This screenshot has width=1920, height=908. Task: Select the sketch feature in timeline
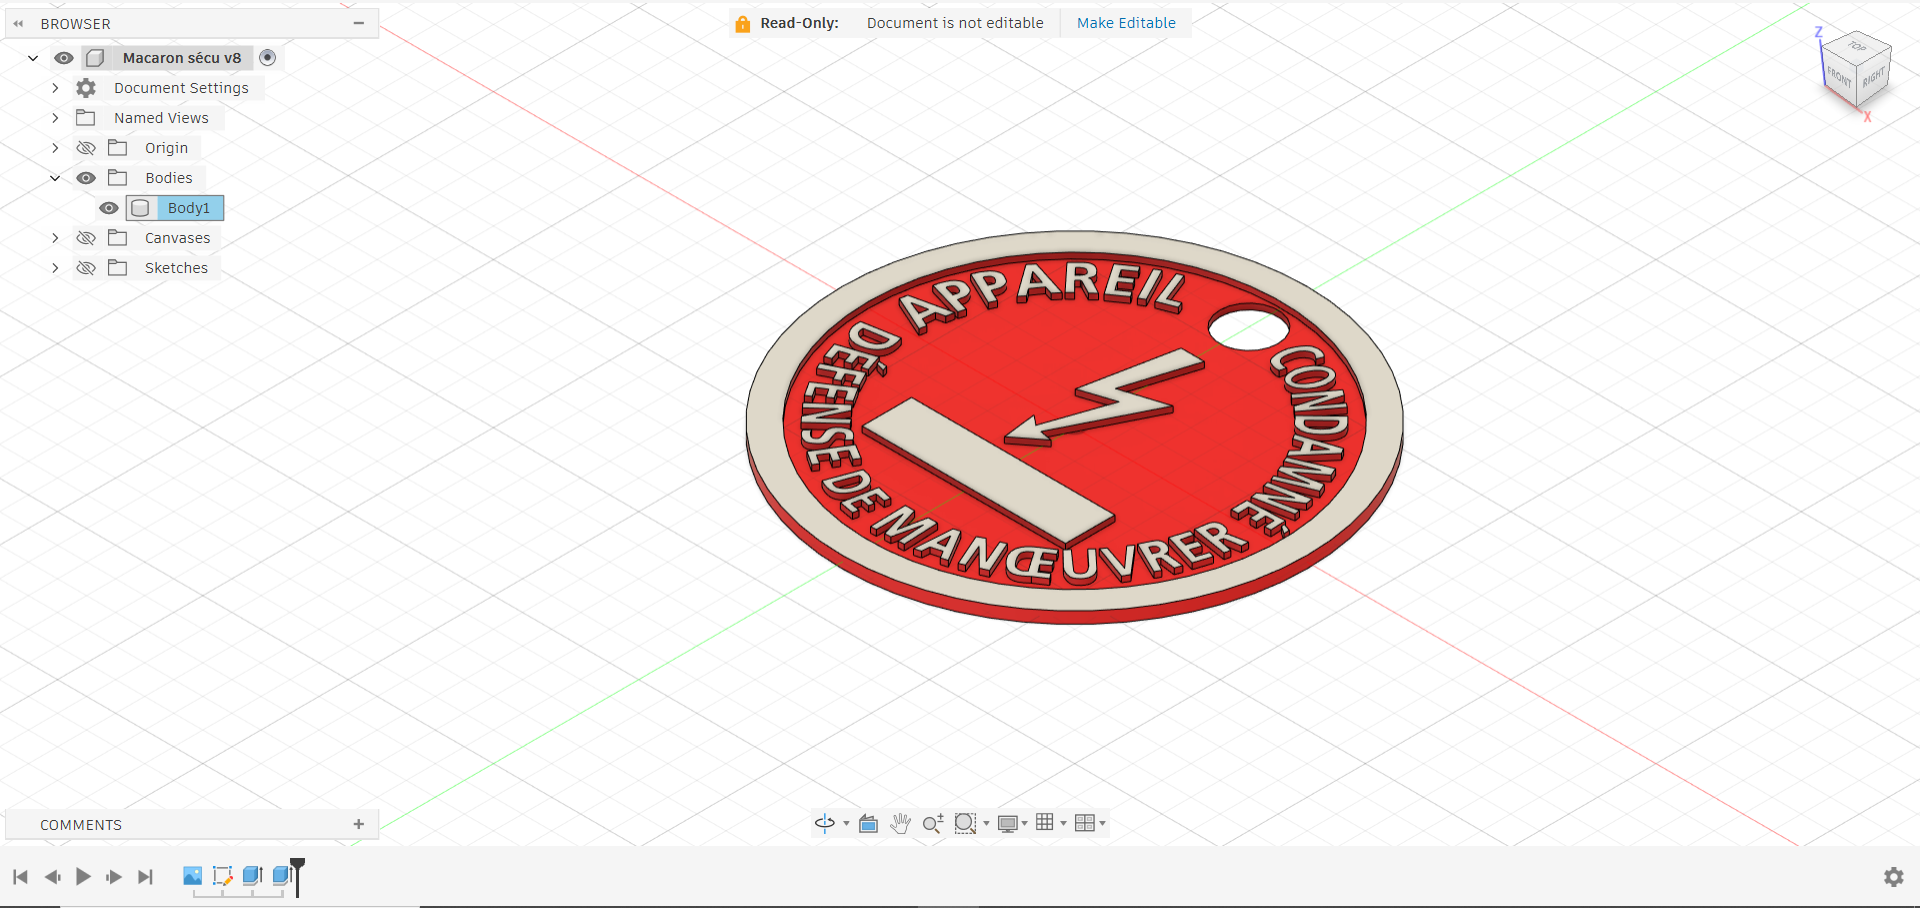click(x=222, y=876)
